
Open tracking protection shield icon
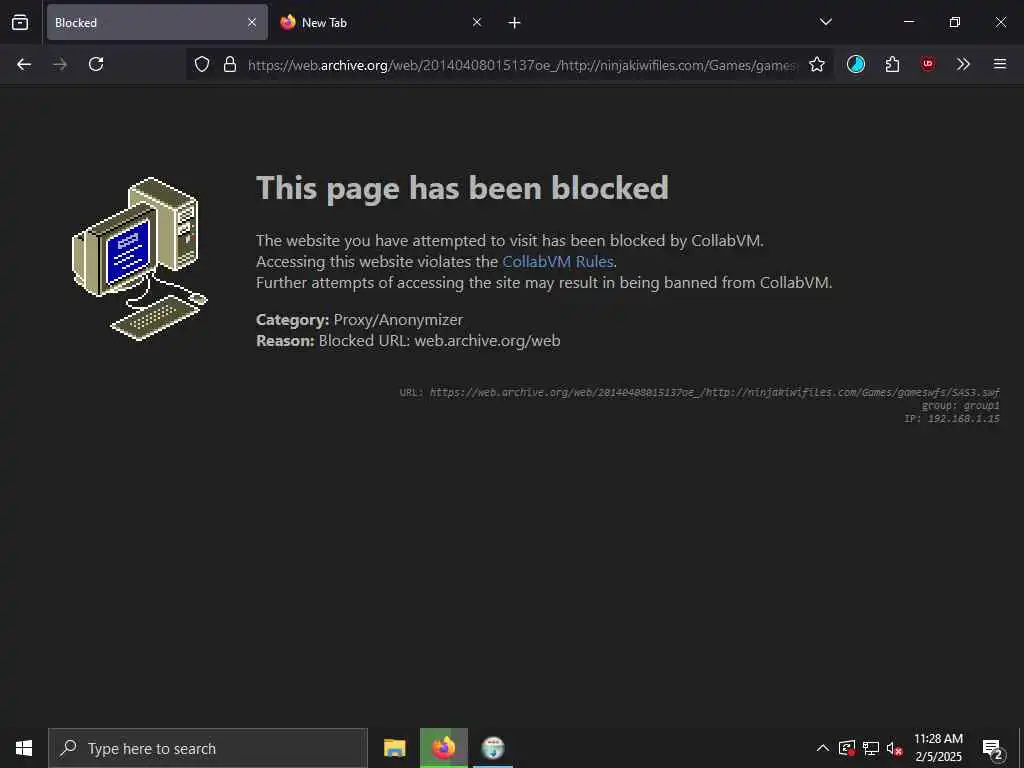[202, 64]
